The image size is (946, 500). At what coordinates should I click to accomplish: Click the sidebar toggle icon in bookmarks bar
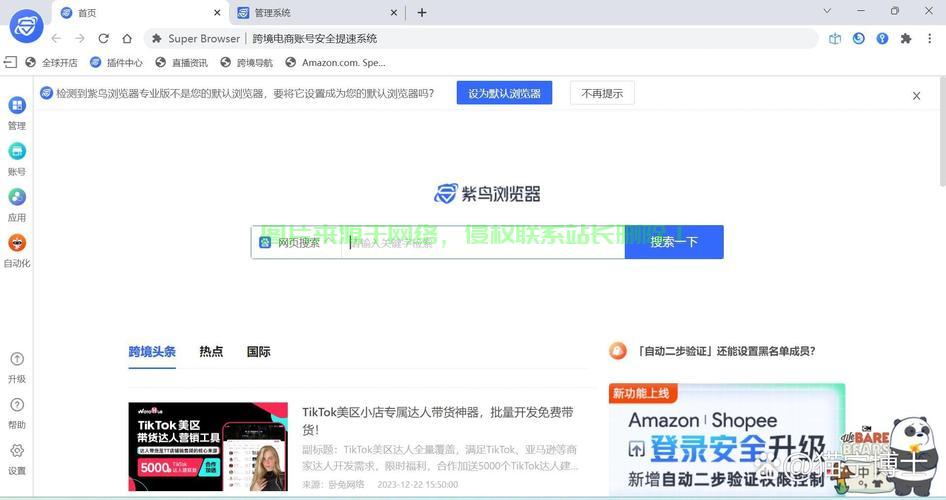tap(10, 62)
